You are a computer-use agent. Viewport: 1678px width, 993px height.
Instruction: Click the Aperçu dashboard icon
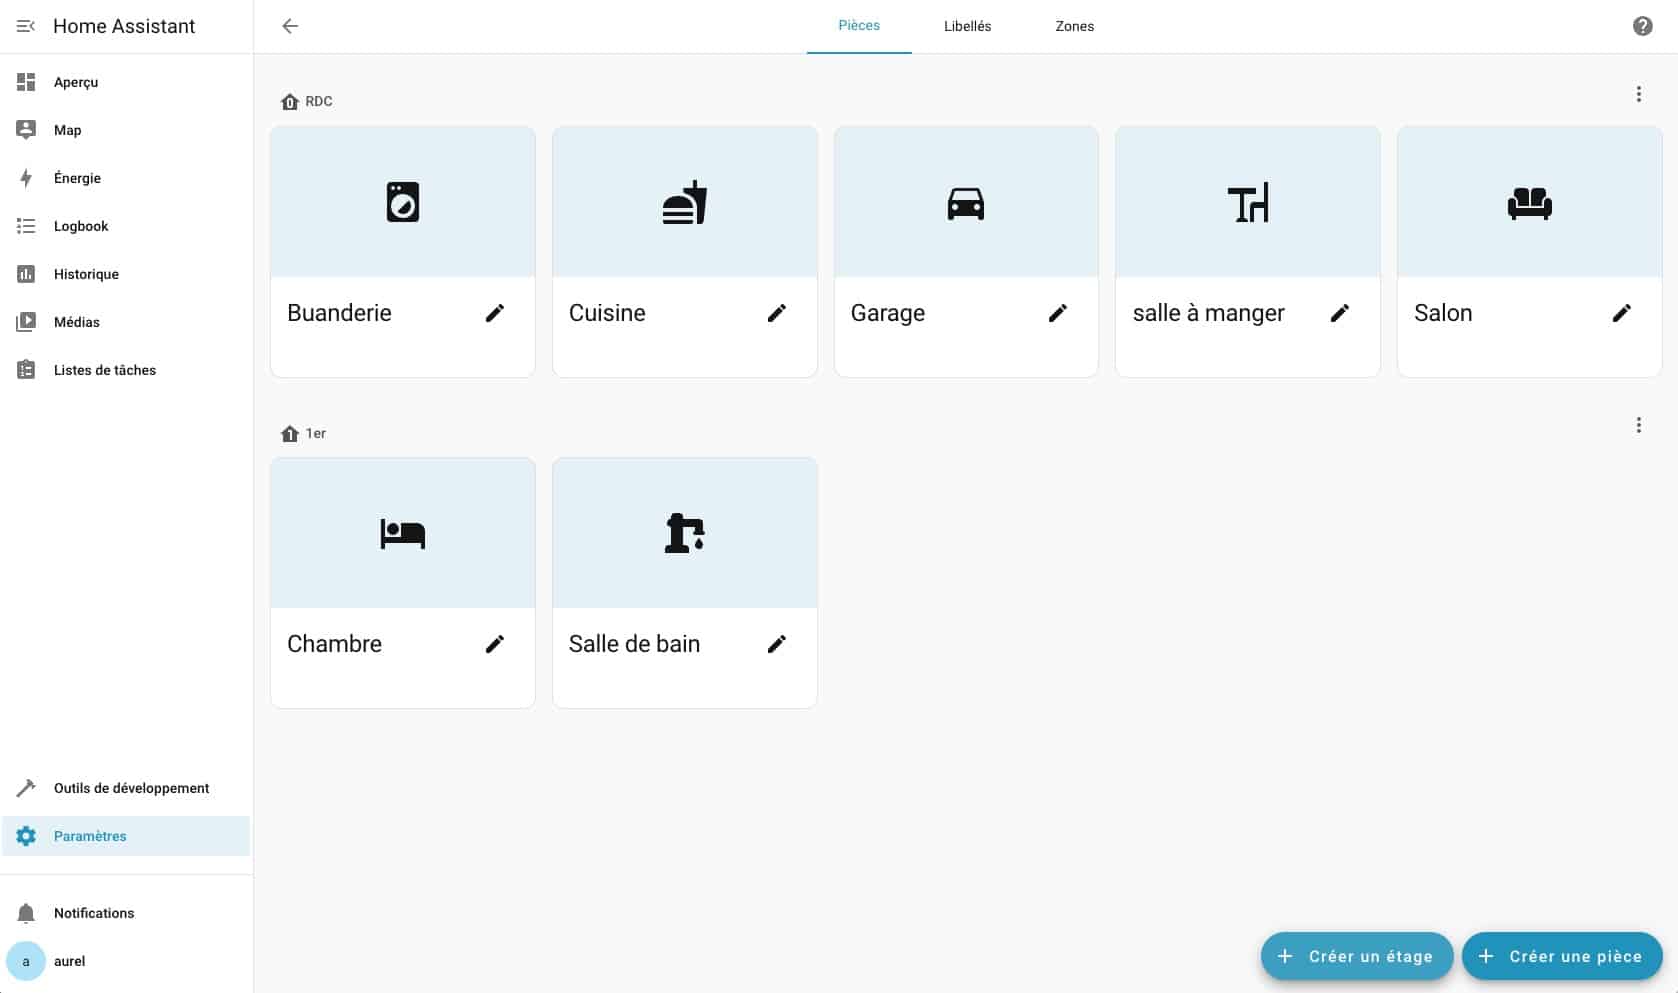pyautogui.click(x=26, y=82)
